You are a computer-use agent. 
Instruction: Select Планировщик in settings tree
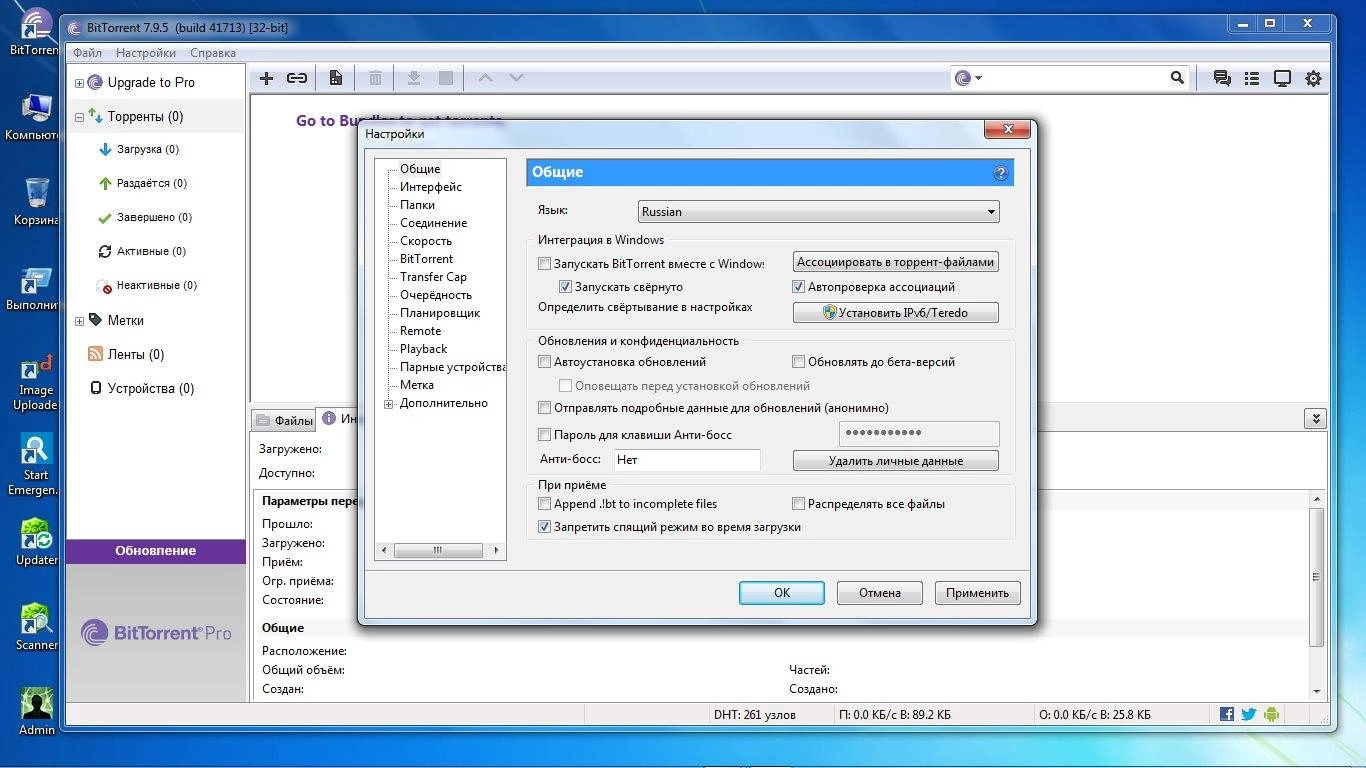pyautogui.click(x=440, y=313)
